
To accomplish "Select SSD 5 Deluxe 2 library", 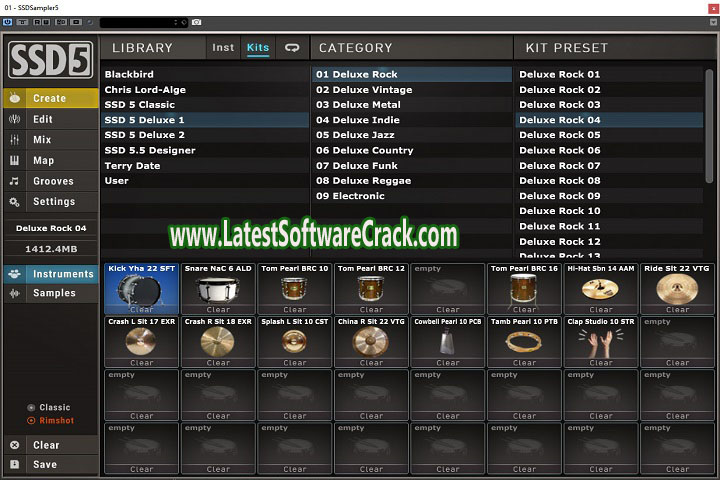I will pyautogui.click(x=144, y=135).
